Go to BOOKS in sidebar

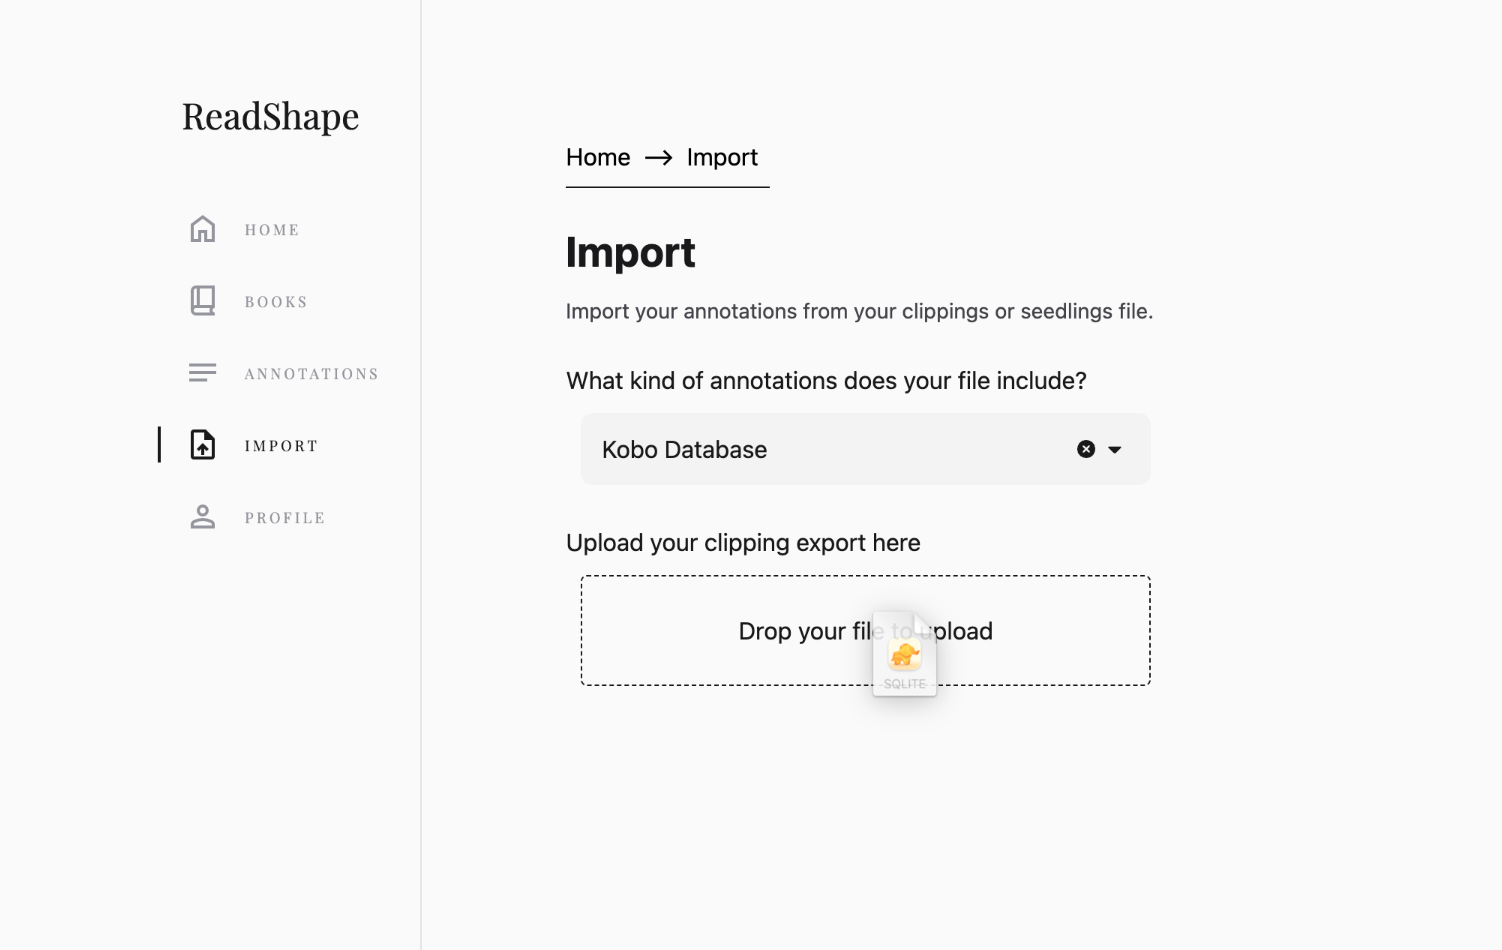pyautogui.click(x=276, y=302)
